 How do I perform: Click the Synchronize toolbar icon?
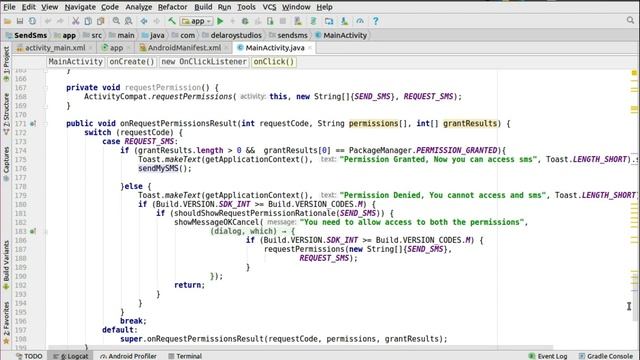coord(32,21)
